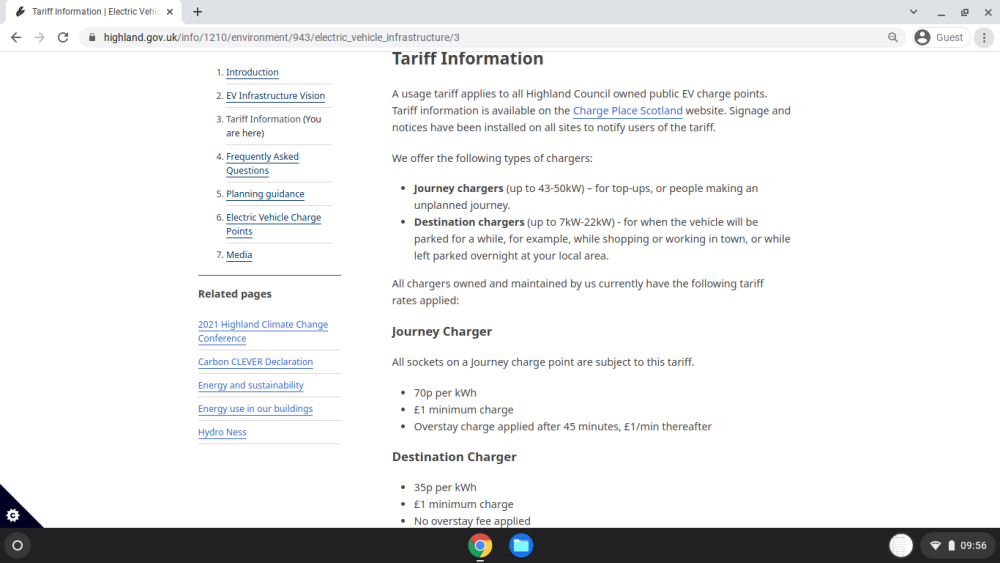Open the Chrome three-dot menu
Viewport: 1000px width, 563px height.
click(x=984, y=38)
